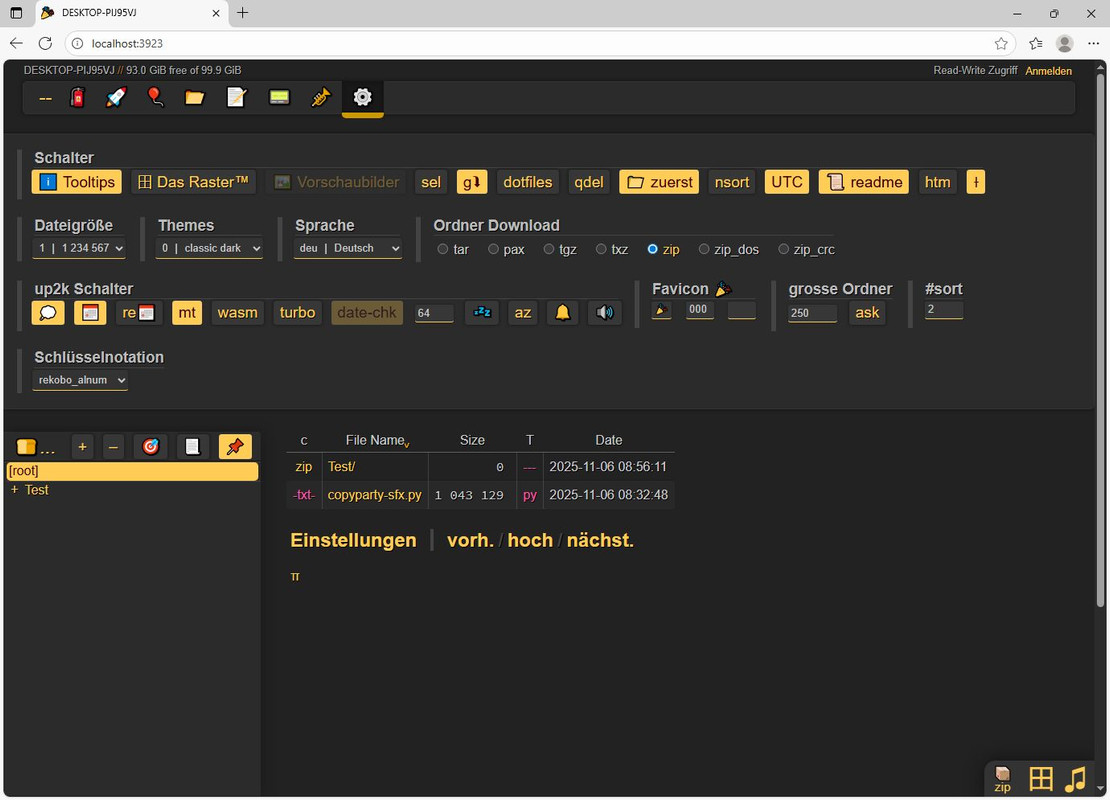Toggle the zuerst folders-first switch
1110x800 pixels.
[659, 182]
